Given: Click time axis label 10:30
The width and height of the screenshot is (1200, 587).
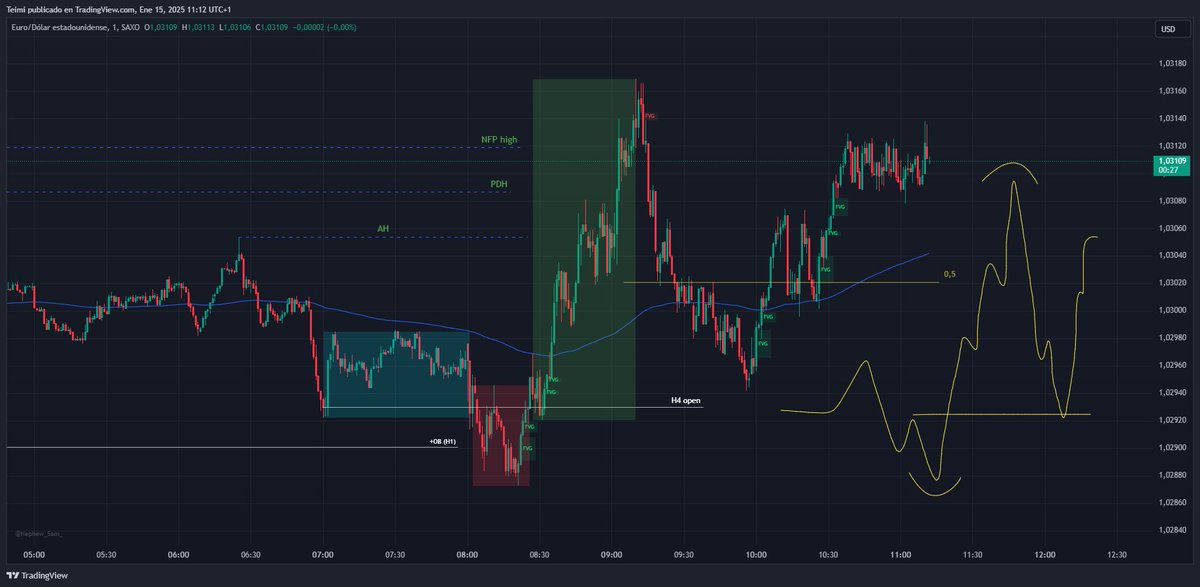Looking at the screenshot, I should pos(828,554).
